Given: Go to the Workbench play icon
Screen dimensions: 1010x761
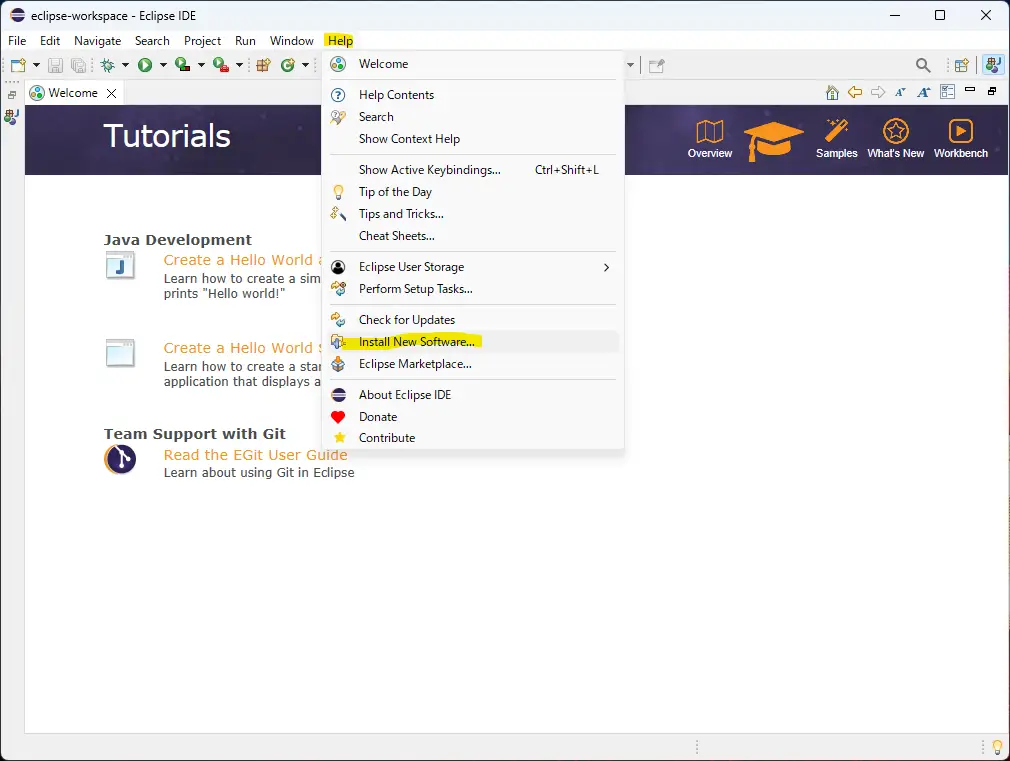Looking at the screenshot, I should (x=960, y=139).
